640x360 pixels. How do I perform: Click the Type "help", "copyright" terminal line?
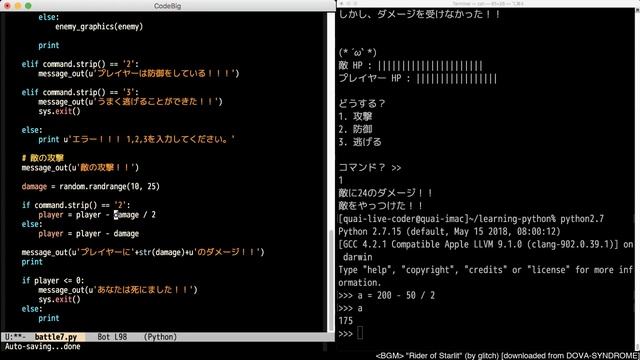(486, 270)
